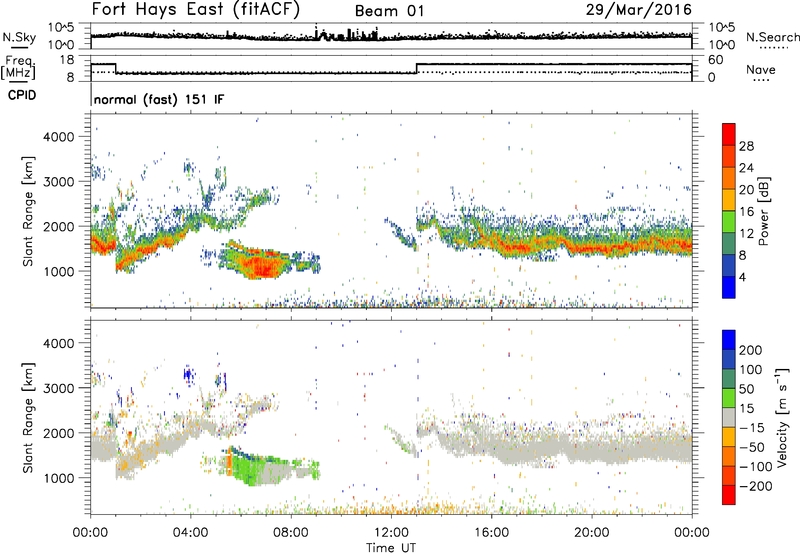The width and height of the screenshot is (800, 554).
Task: Click the 'Nave' legend label
Action: point(761,69)
